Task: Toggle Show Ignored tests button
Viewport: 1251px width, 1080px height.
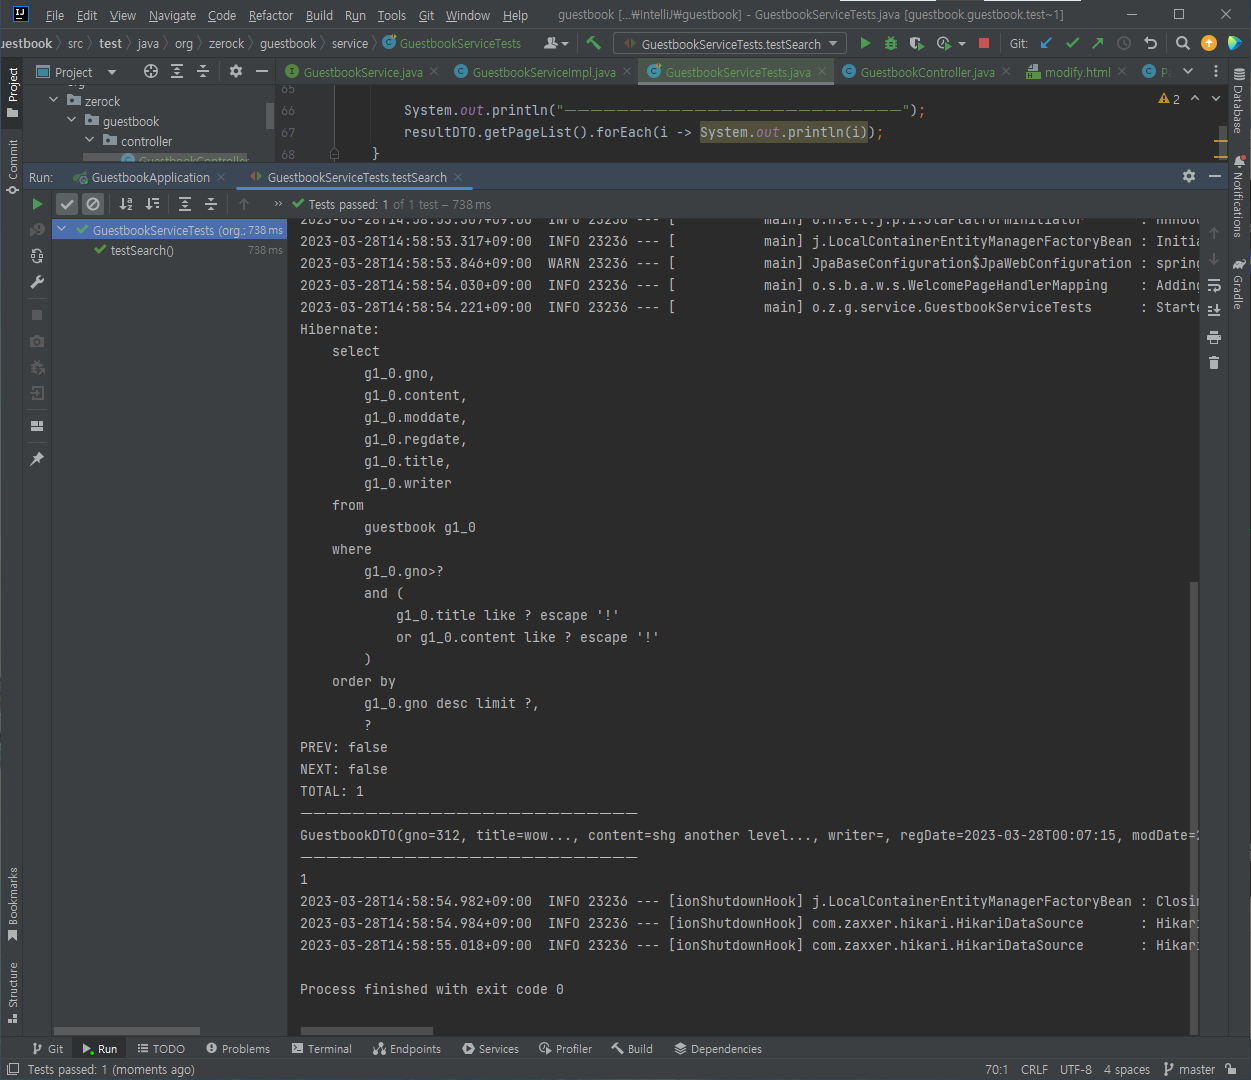Action: pos(93,204)
